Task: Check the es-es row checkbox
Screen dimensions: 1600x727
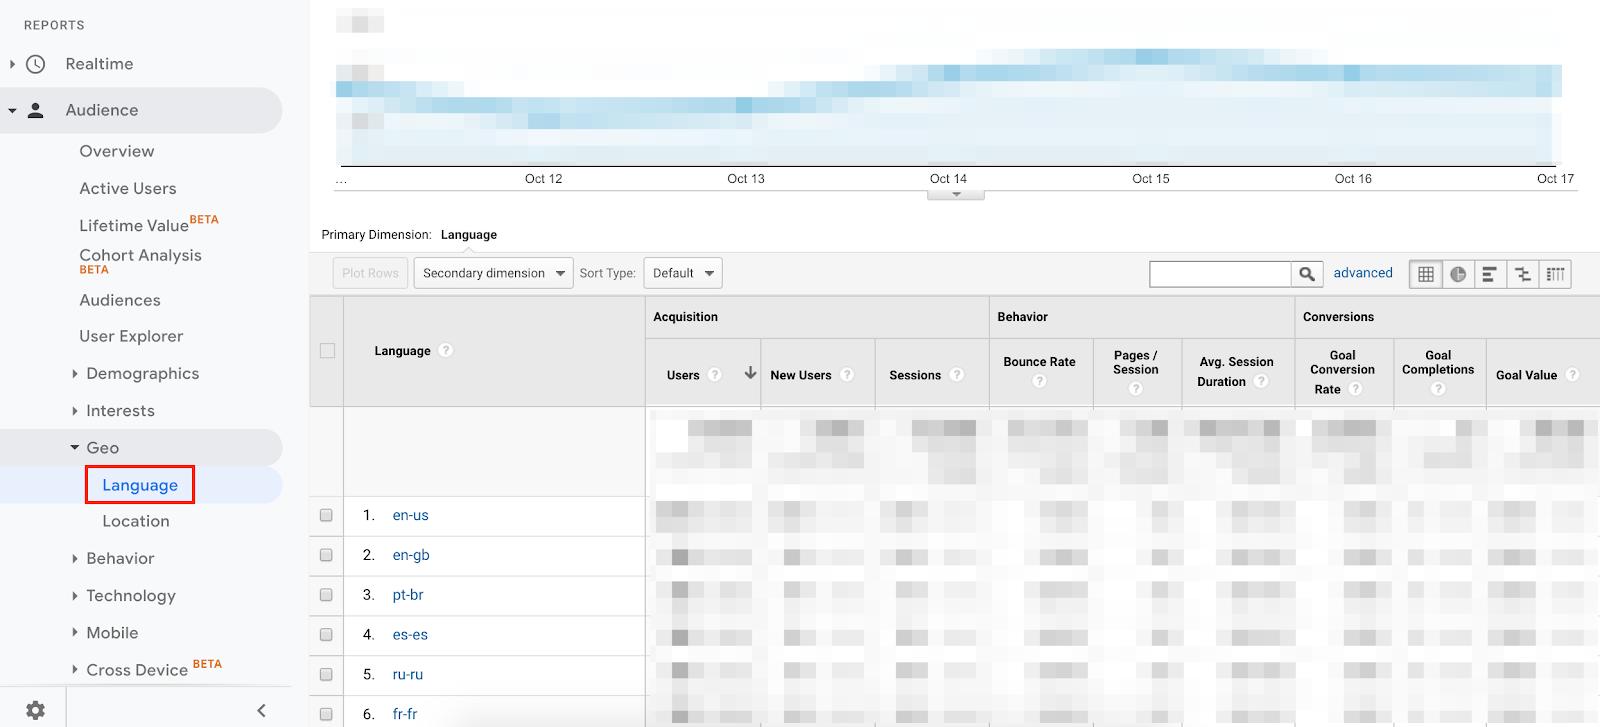Action: (x=326, y=635)
